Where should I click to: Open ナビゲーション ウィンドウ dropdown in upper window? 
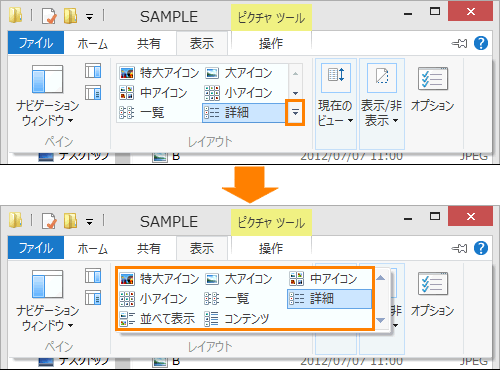point(47,95)
